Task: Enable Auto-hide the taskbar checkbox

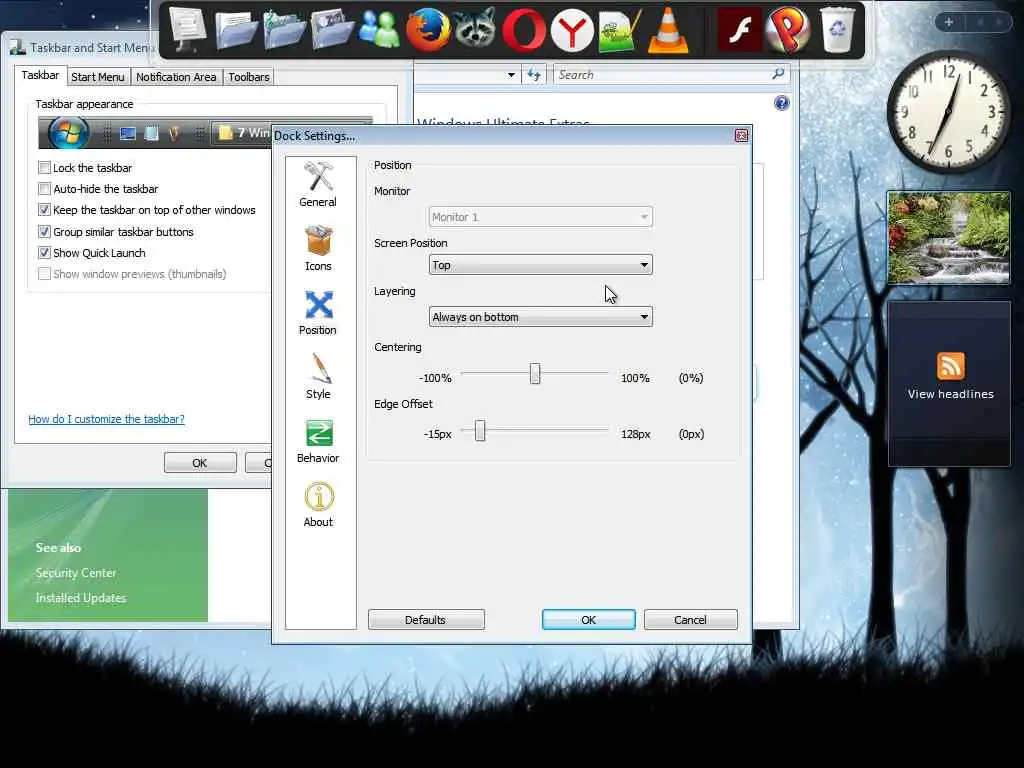Action: (x=44, y=189)
